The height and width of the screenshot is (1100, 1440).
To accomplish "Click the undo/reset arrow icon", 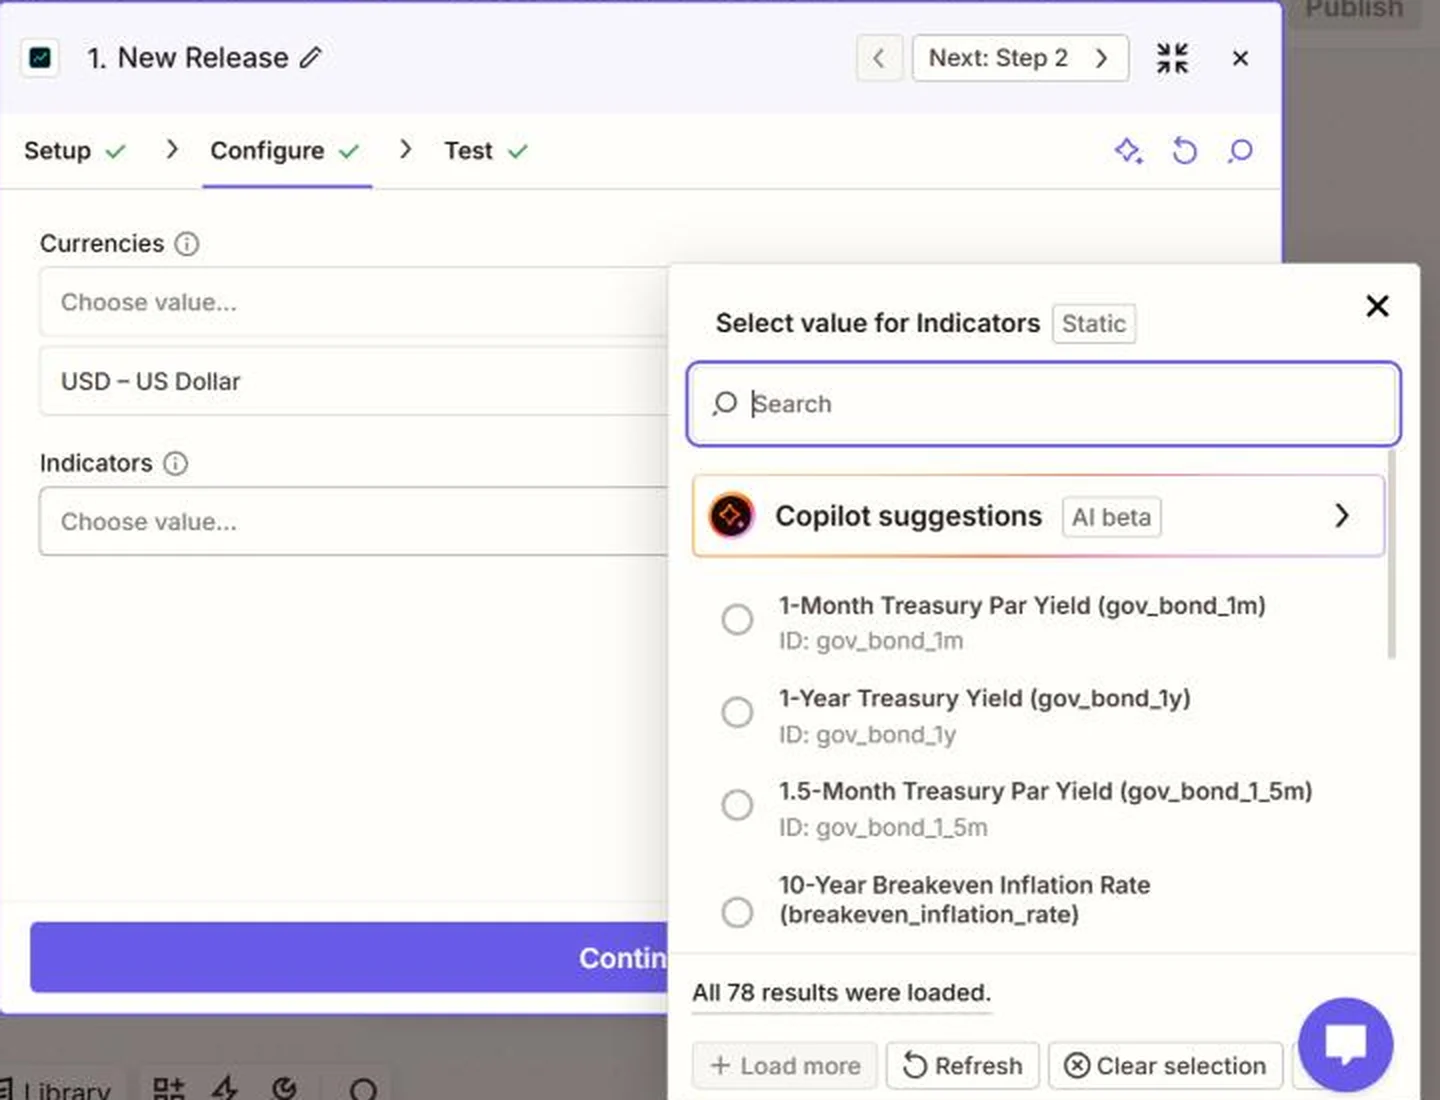I will pyautogui.click(x=1185, y=151).
